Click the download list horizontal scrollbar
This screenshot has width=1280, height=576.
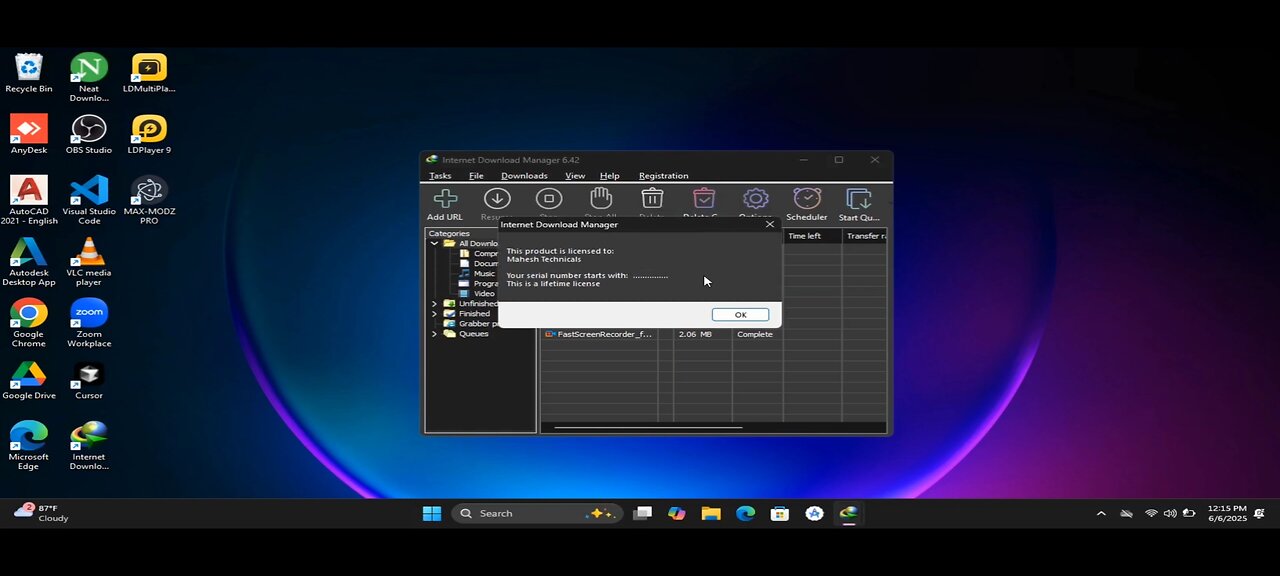coord(648,427)
